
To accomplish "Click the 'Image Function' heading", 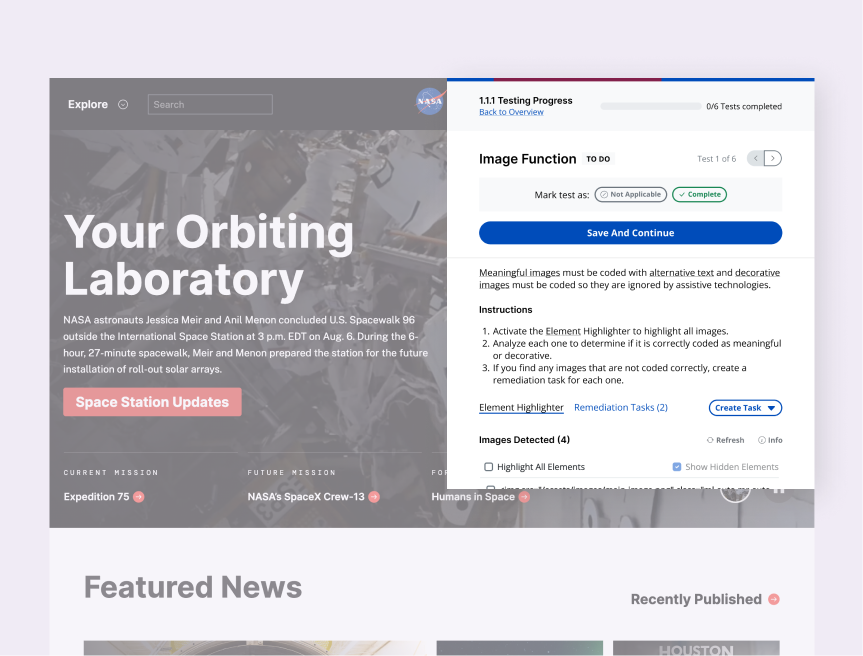I will click(527, 159).
